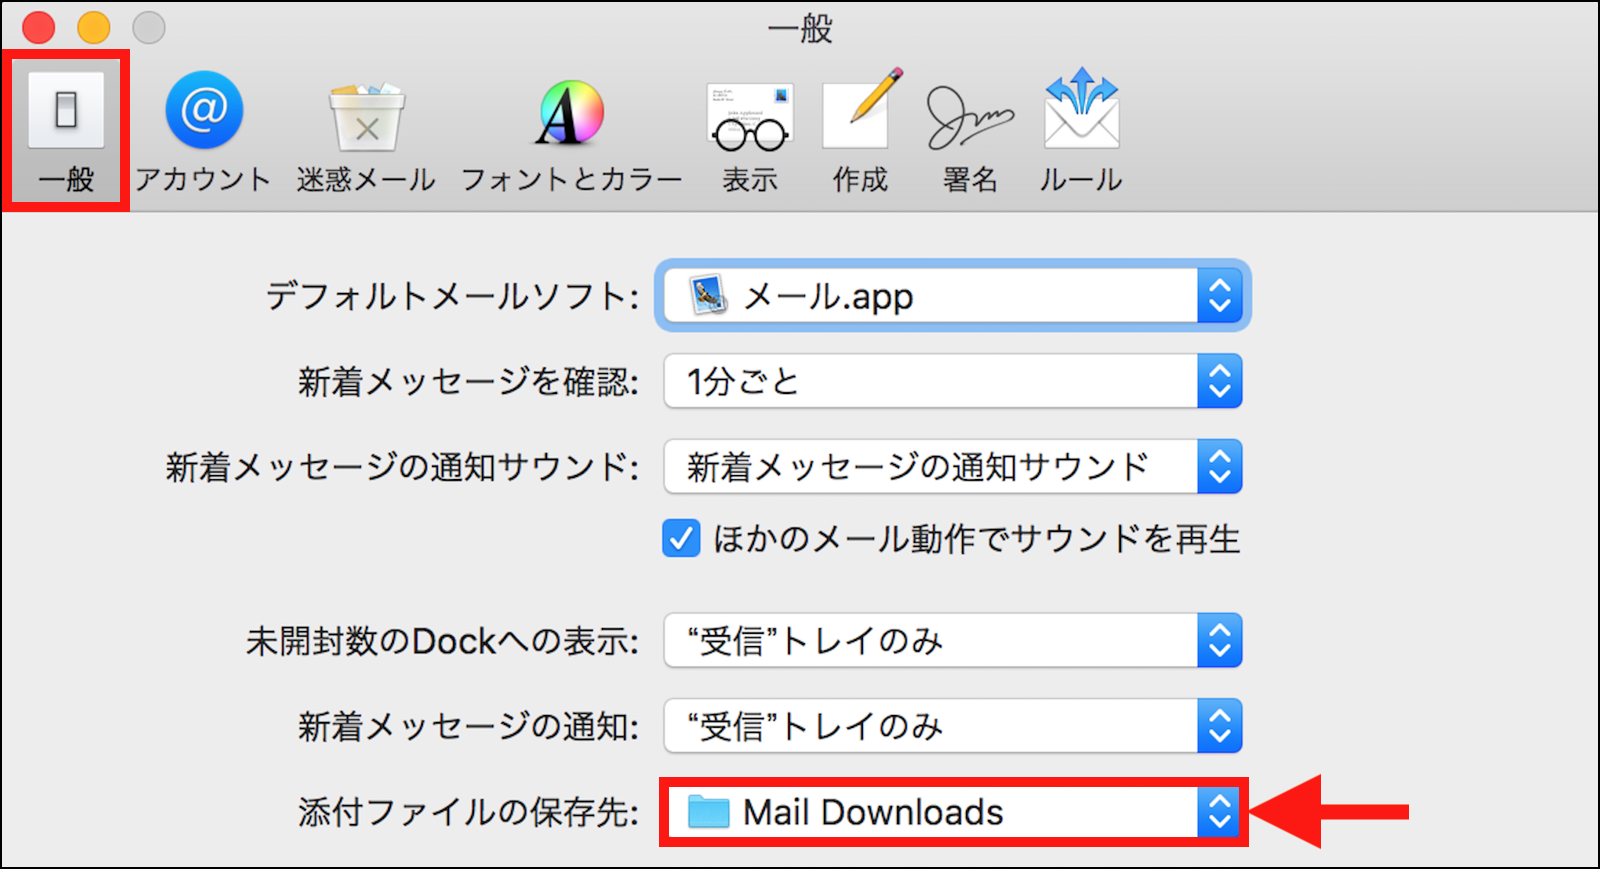Open the 未開封数のDockへの表示 dropdown
Image resolution: width=1600 pixels, height=869 pixels.
click(953, 640)
